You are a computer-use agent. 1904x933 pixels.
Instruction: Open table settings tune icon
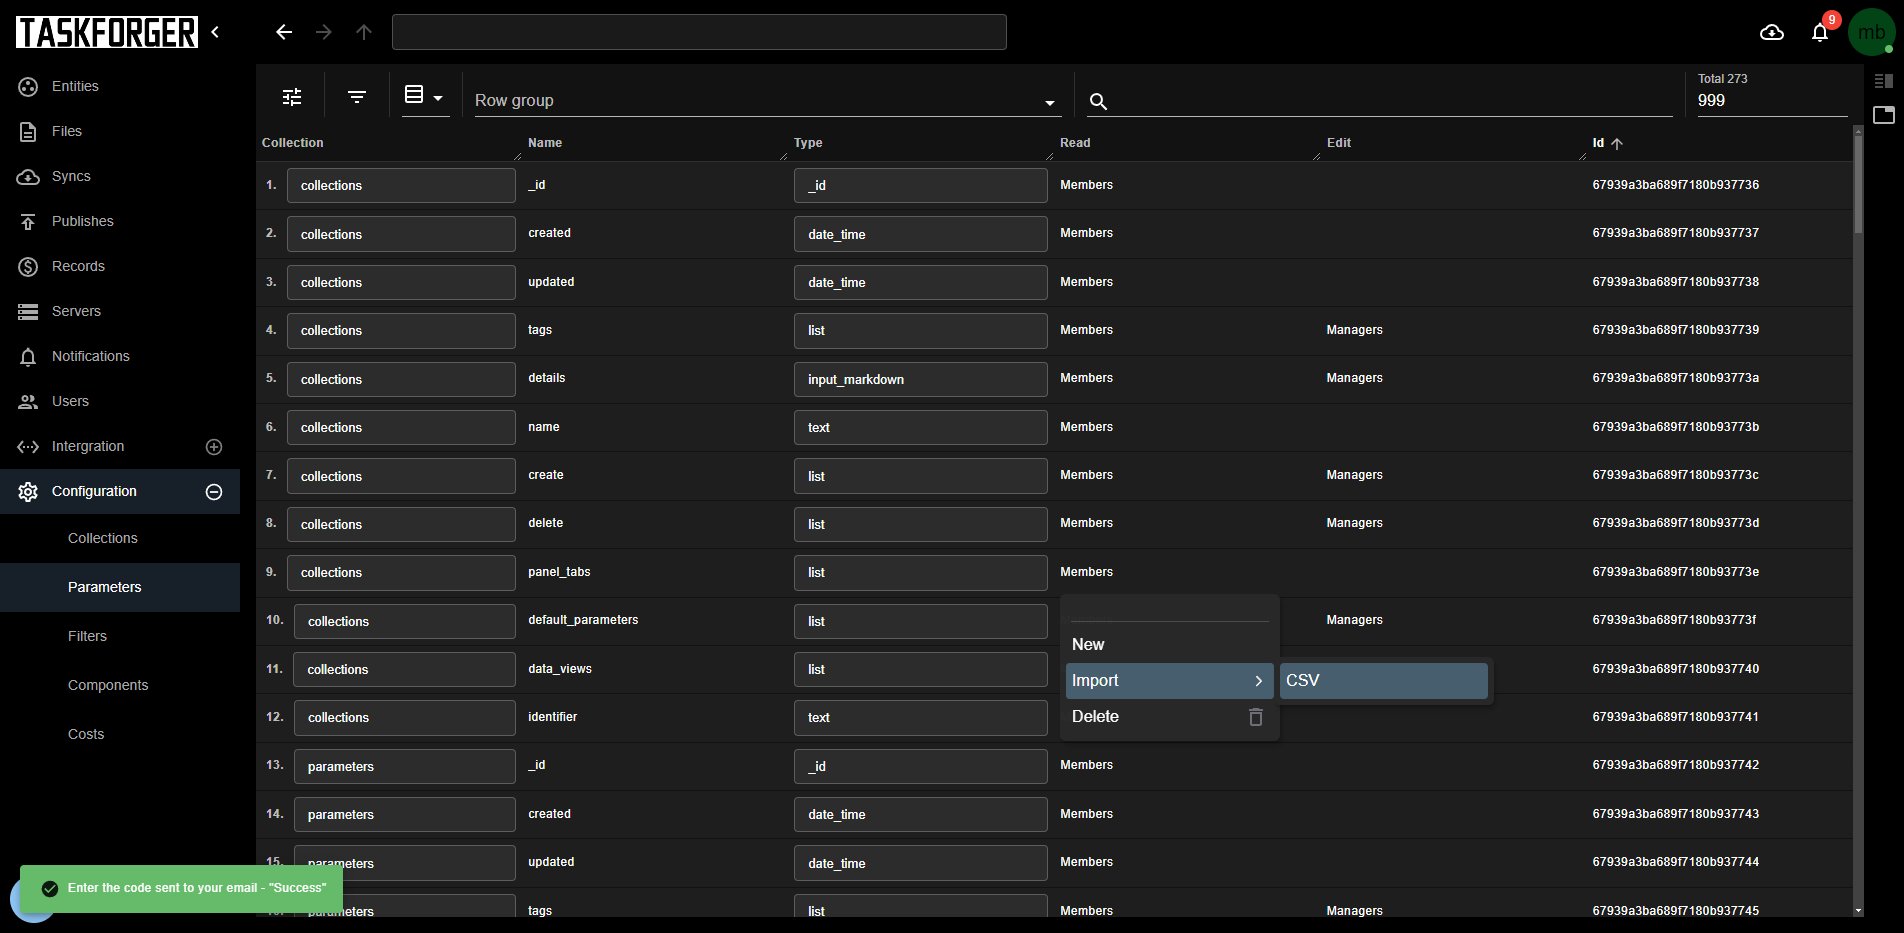point(292,97)
